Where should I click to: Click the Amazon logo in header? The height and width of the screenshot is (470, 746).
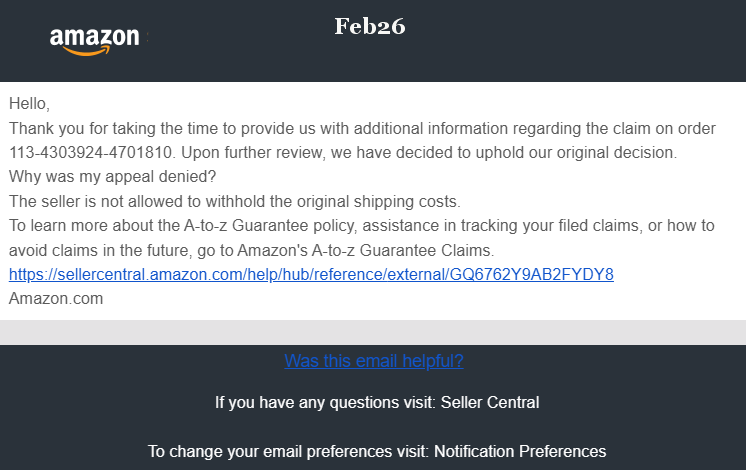(95, 41)
